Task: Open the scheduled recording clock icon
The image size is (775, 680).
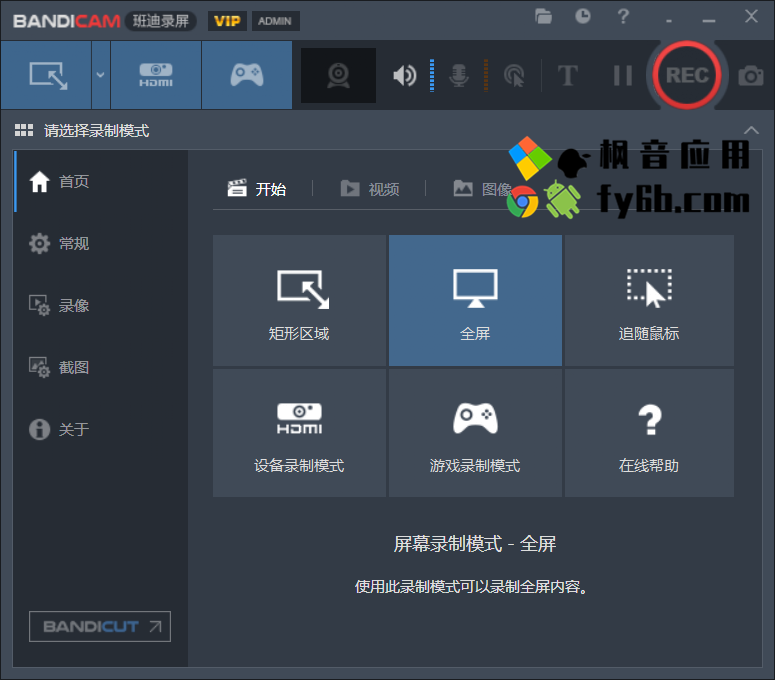Action: pyautogui.click(x=583, y=16)
